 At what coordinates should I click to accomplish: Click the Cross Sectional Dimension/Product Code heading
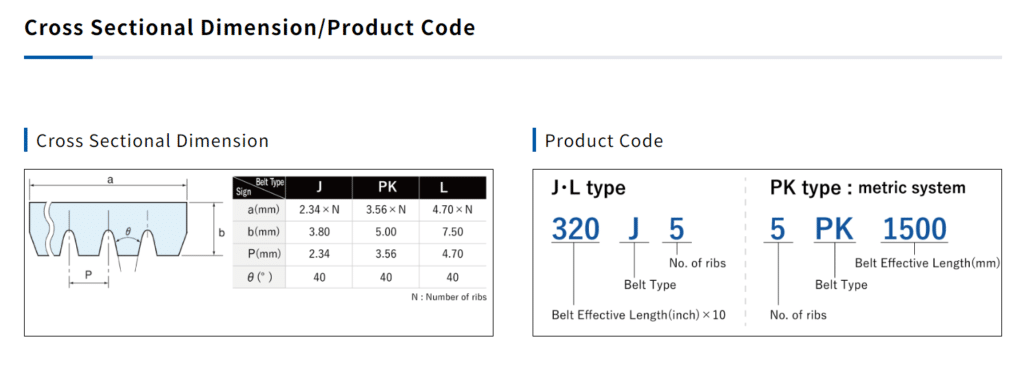coord(249,28)
